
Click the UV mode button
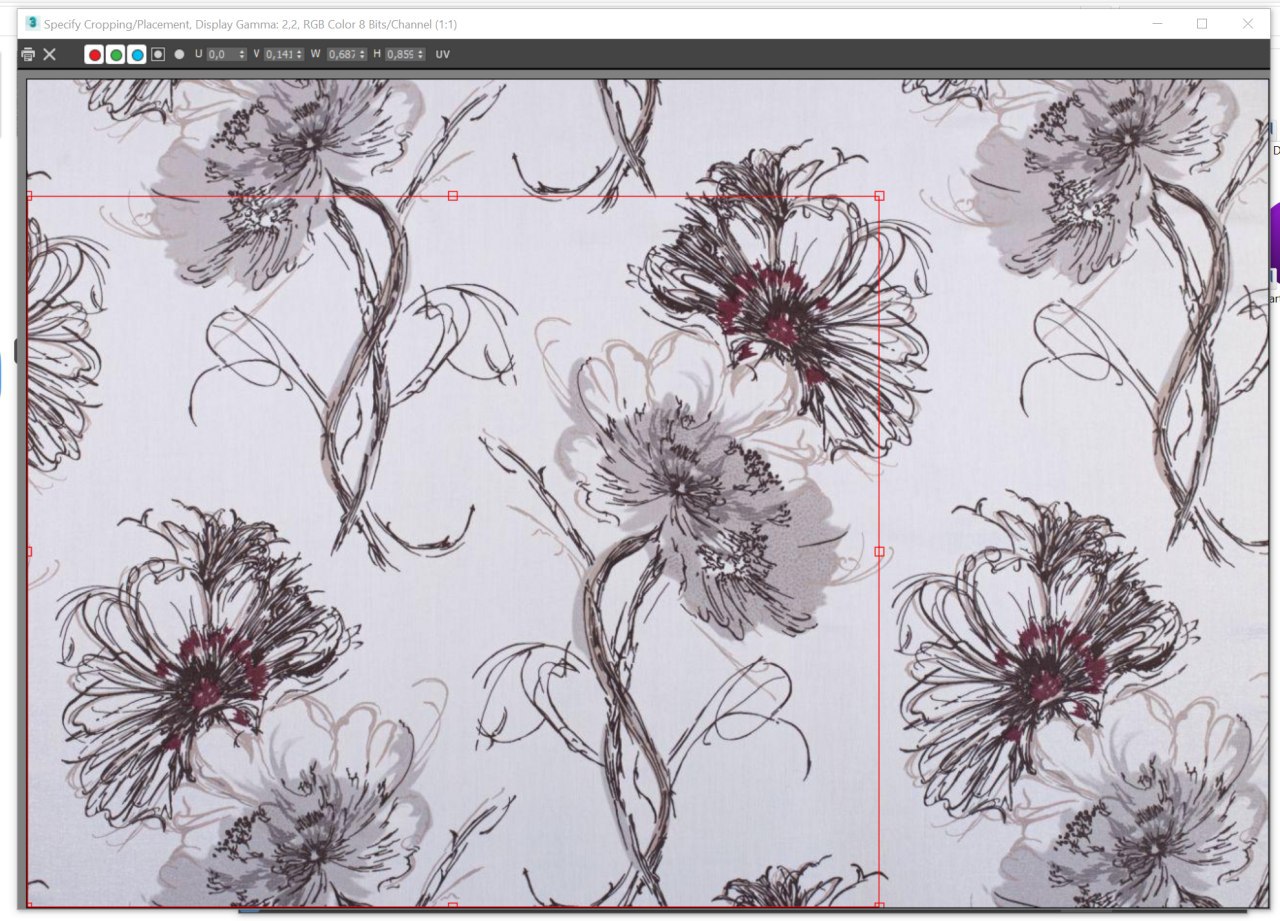point(443,55)
